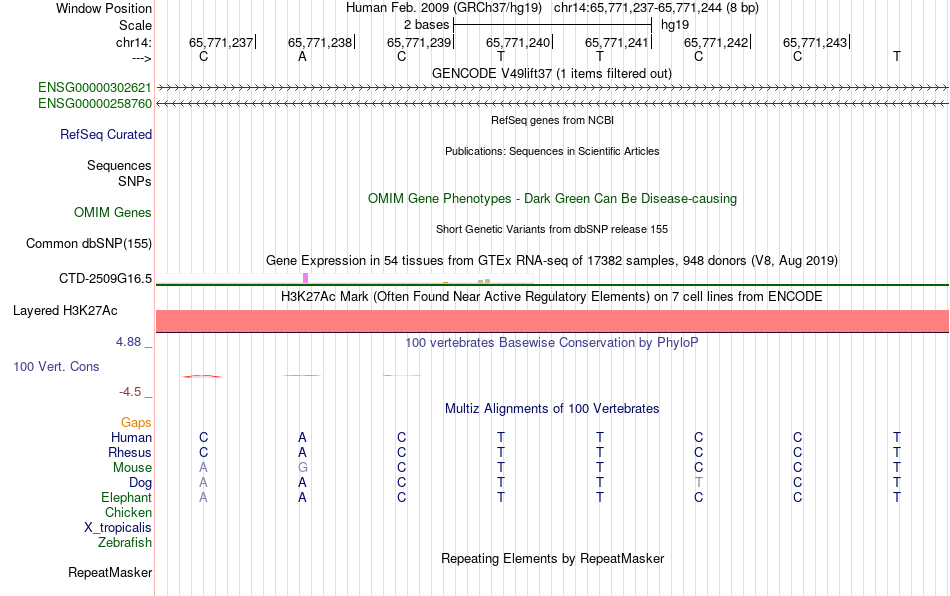
Task: Click the ENSG00000302621 gene label
Action: [x=95, y=88]
